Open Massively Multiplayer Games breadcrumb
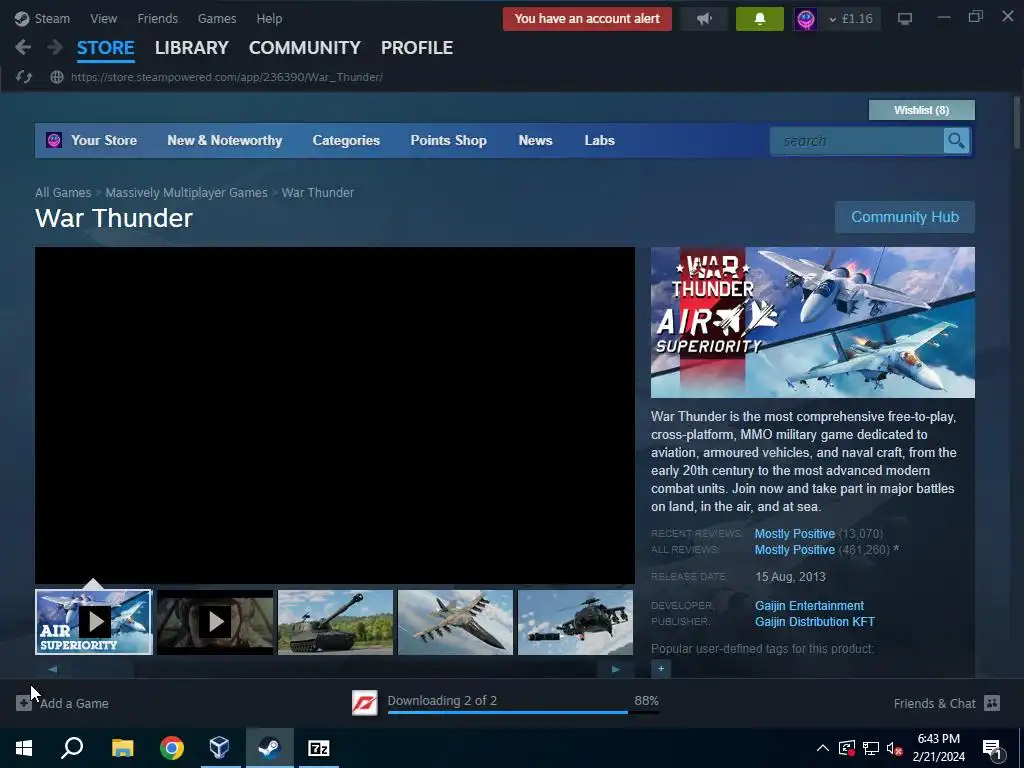Image resolution: width=1024 pixels, height=768 pixels. (x=186, y=193)
